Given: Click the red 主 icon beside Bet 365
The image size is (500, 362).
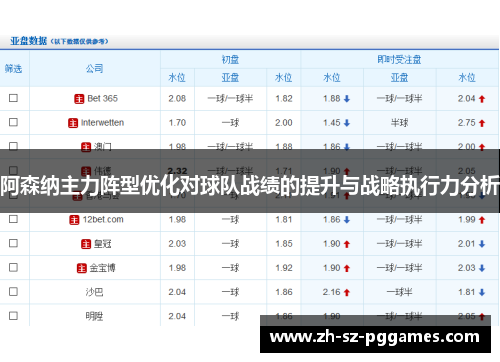Looking at the screenshot, I should click(79, 99).
